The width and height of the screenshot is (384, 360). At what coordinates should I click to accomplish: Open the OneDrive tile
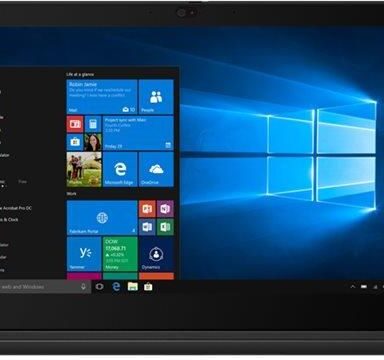click(x=156, y=169)
